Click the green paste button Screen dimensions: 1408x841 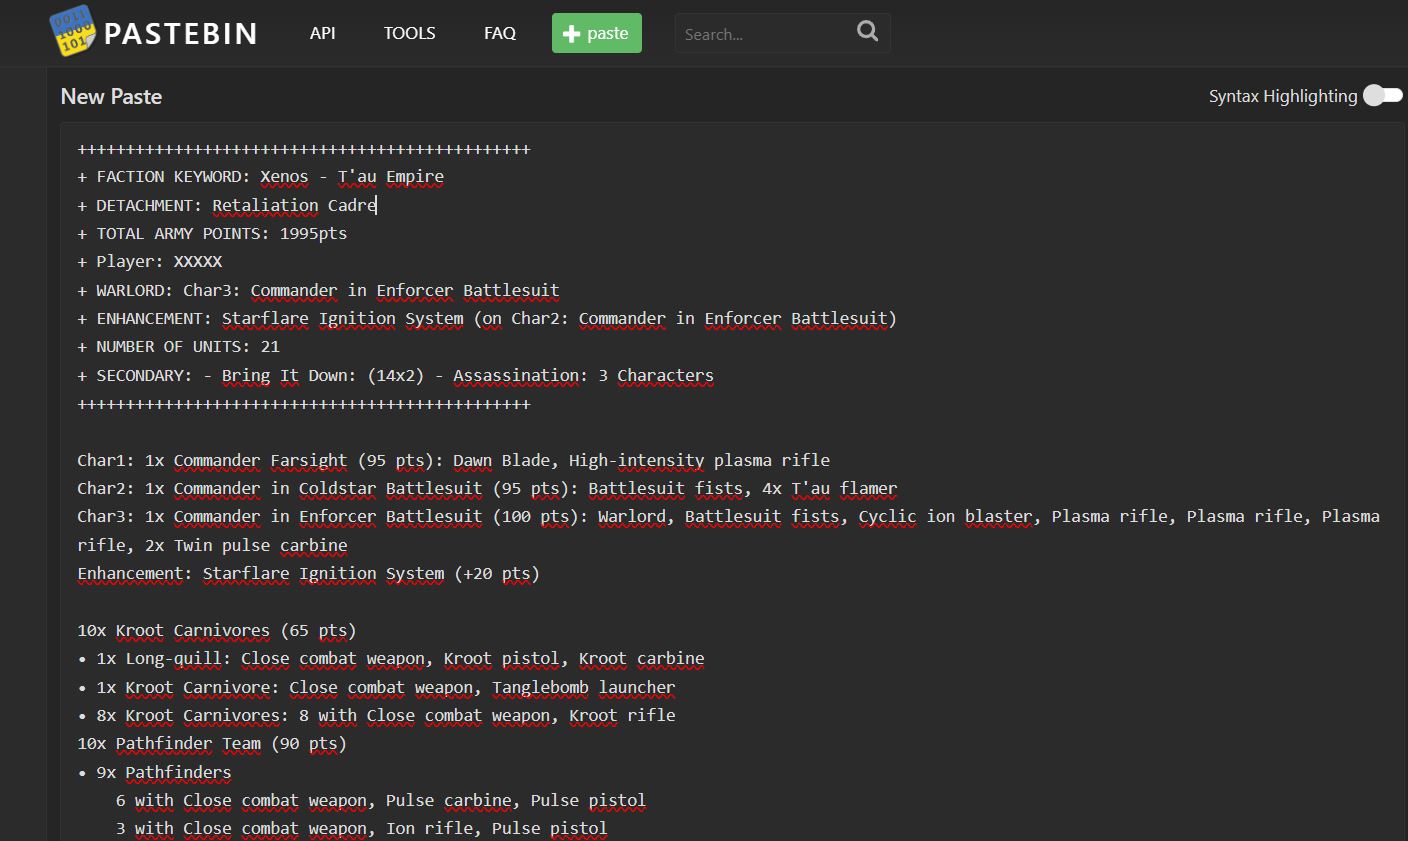[x=596, y=33]
